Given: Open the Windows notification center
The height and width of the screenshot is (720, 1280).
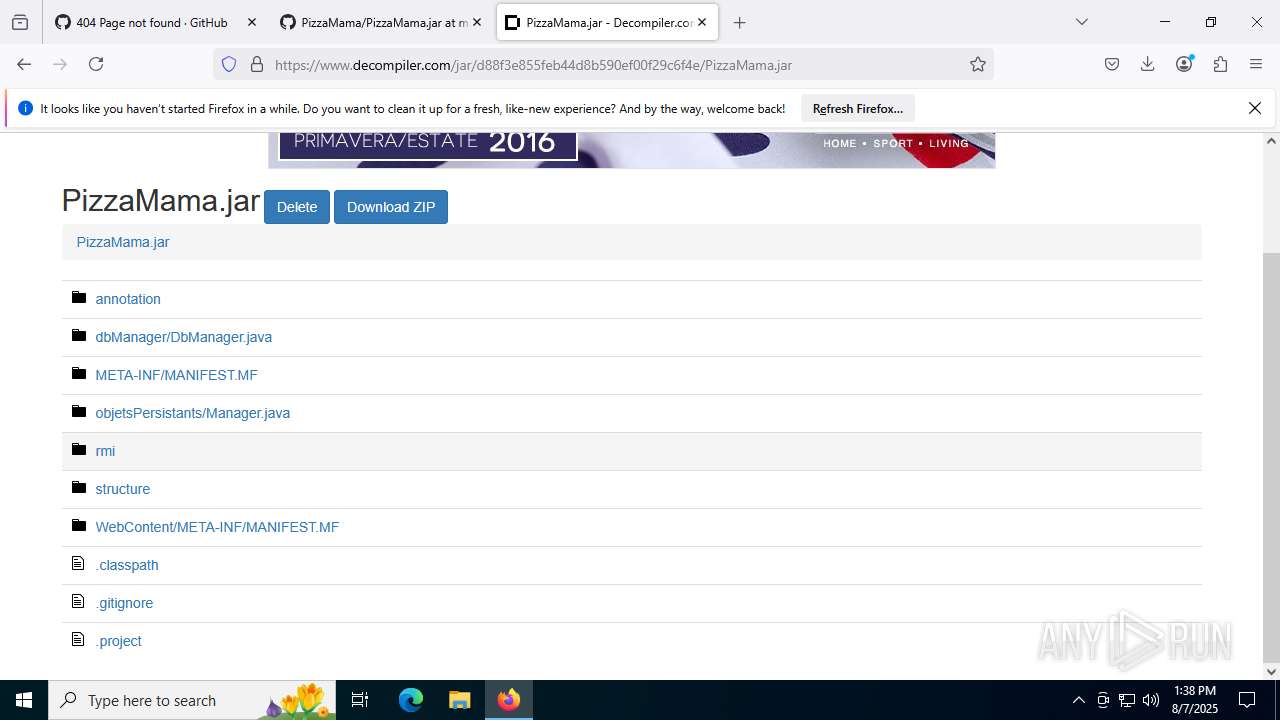Looking at the screenshot, I should [1247, 700].
